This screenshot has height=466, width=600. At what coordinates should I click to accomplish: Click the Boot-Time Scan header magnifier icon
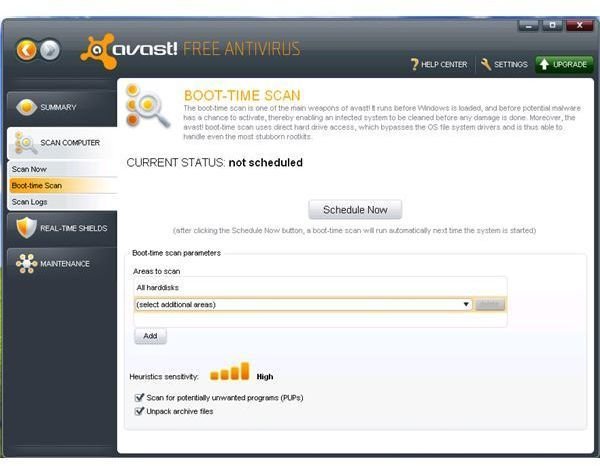tap(148, 107)
